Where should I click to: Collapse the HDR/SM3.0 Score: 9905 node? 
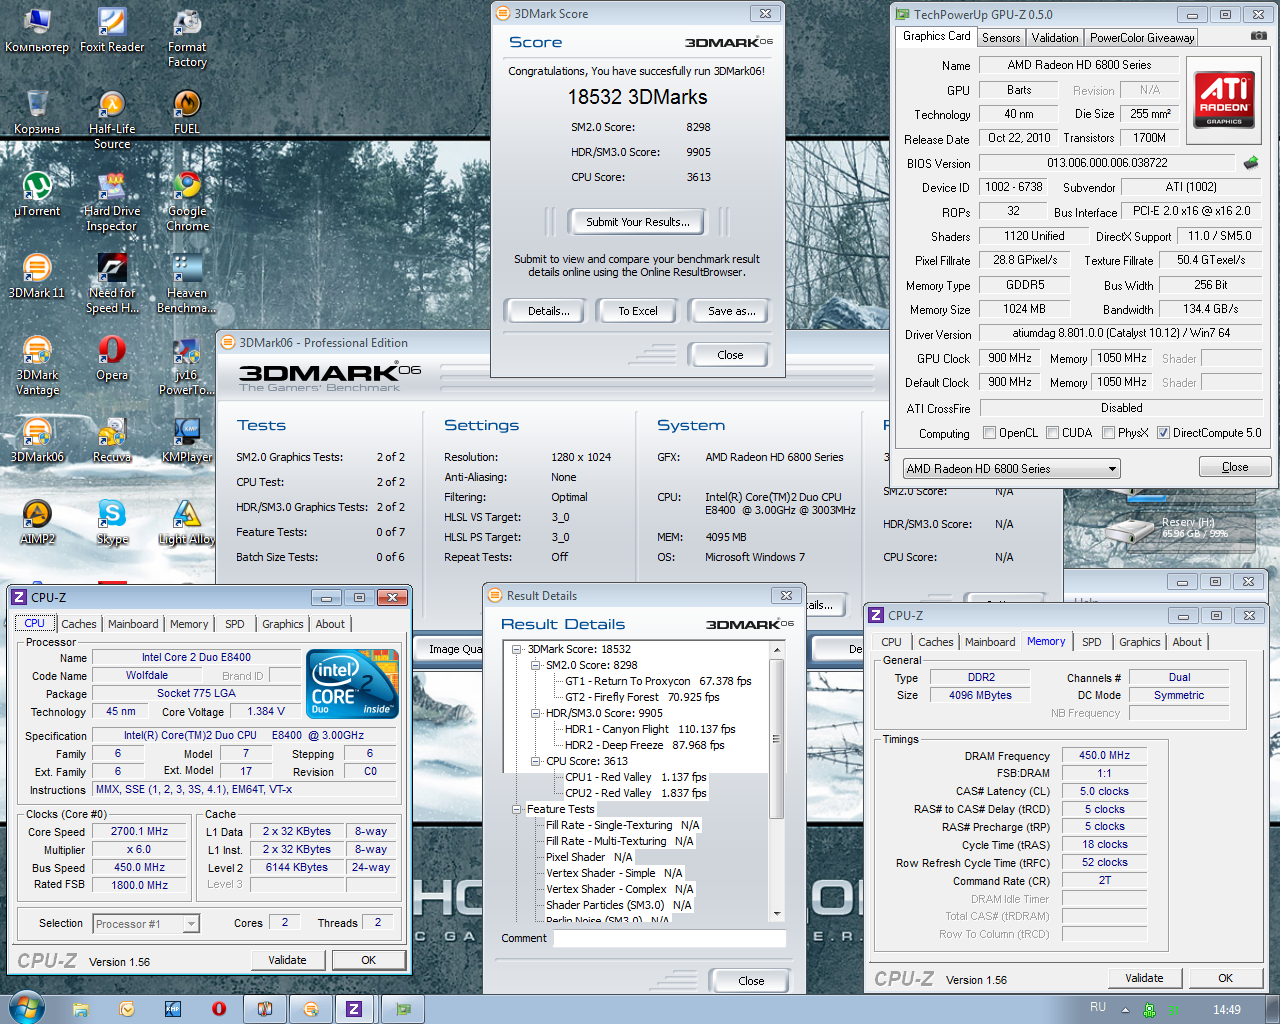click(x=536, y=713)
